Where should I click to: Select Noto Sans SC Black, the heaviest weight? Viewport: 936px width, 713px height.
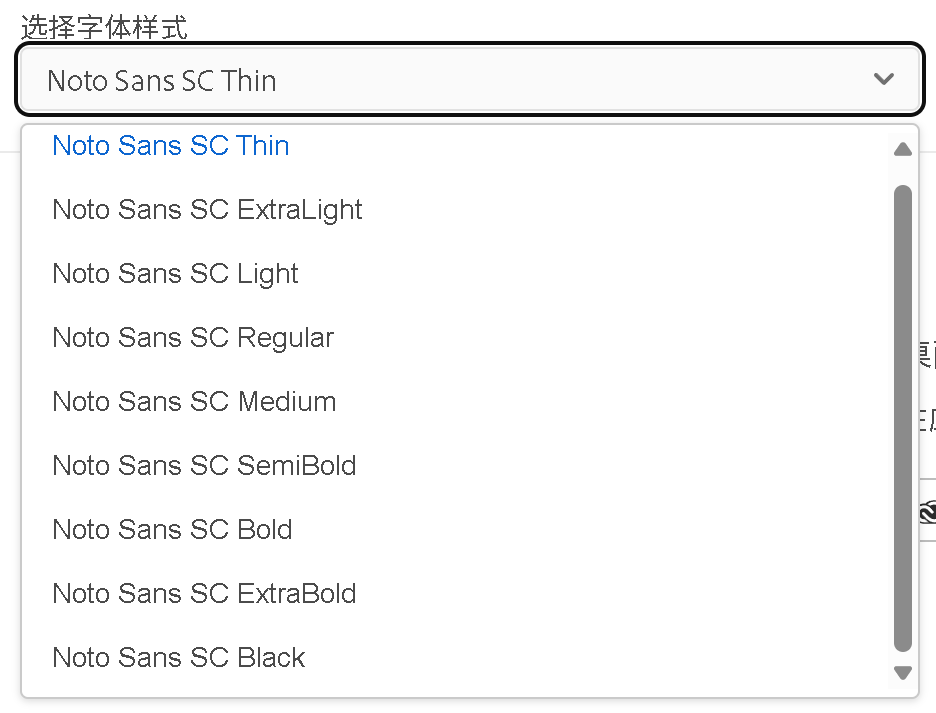[177, 658]
